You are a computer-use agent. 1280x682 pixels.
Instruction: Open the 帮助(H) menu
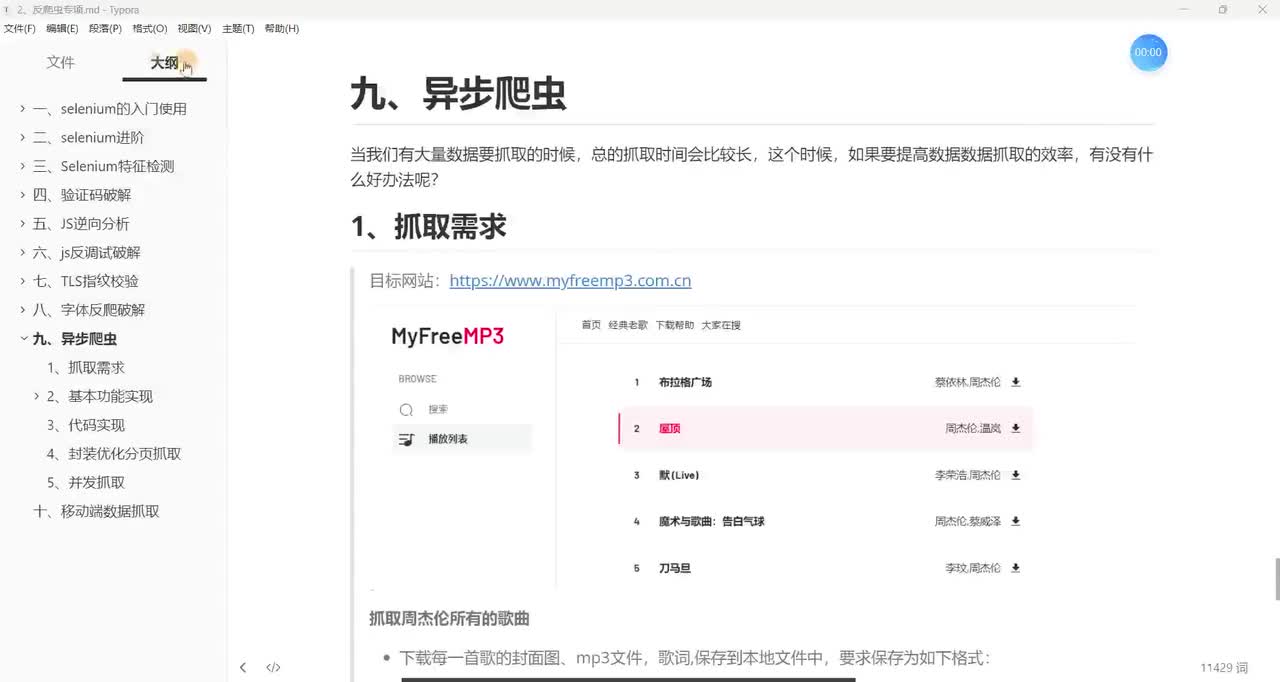click(282, 29)
